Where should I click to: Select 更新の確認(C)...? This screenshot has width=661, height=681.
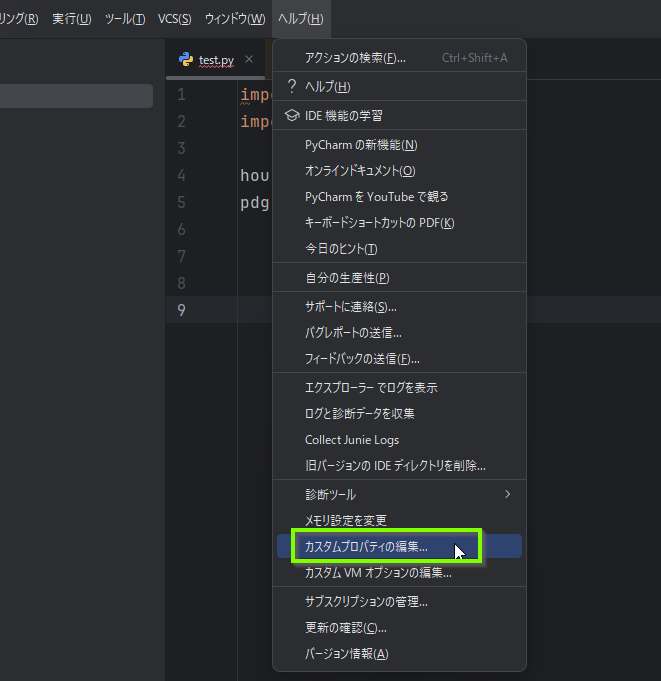(x=399, y=628)
